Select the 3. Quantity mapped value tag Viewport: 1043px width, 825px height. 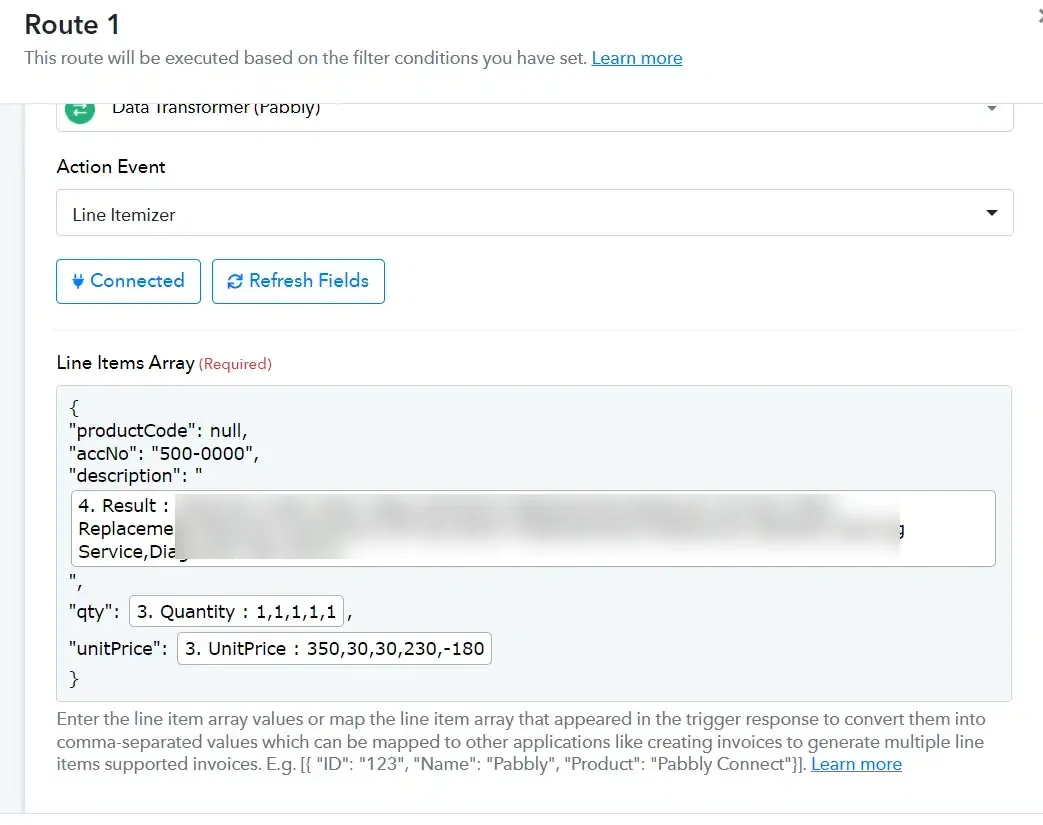coord(236,611)
